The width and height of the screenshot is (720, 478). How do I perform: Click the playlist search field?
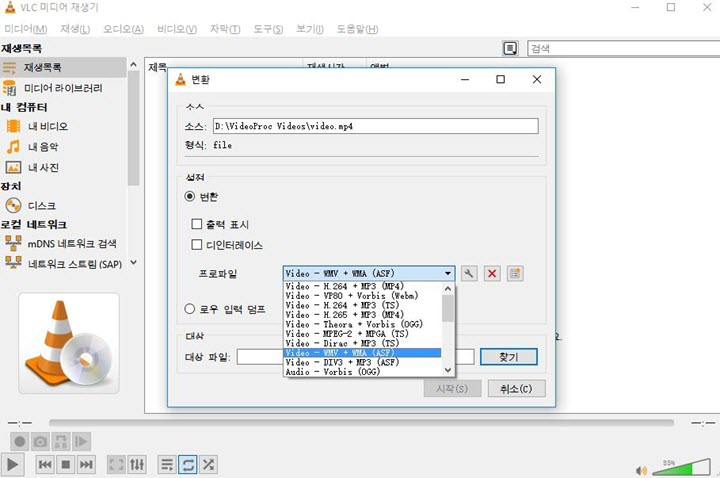pos(624,48)
